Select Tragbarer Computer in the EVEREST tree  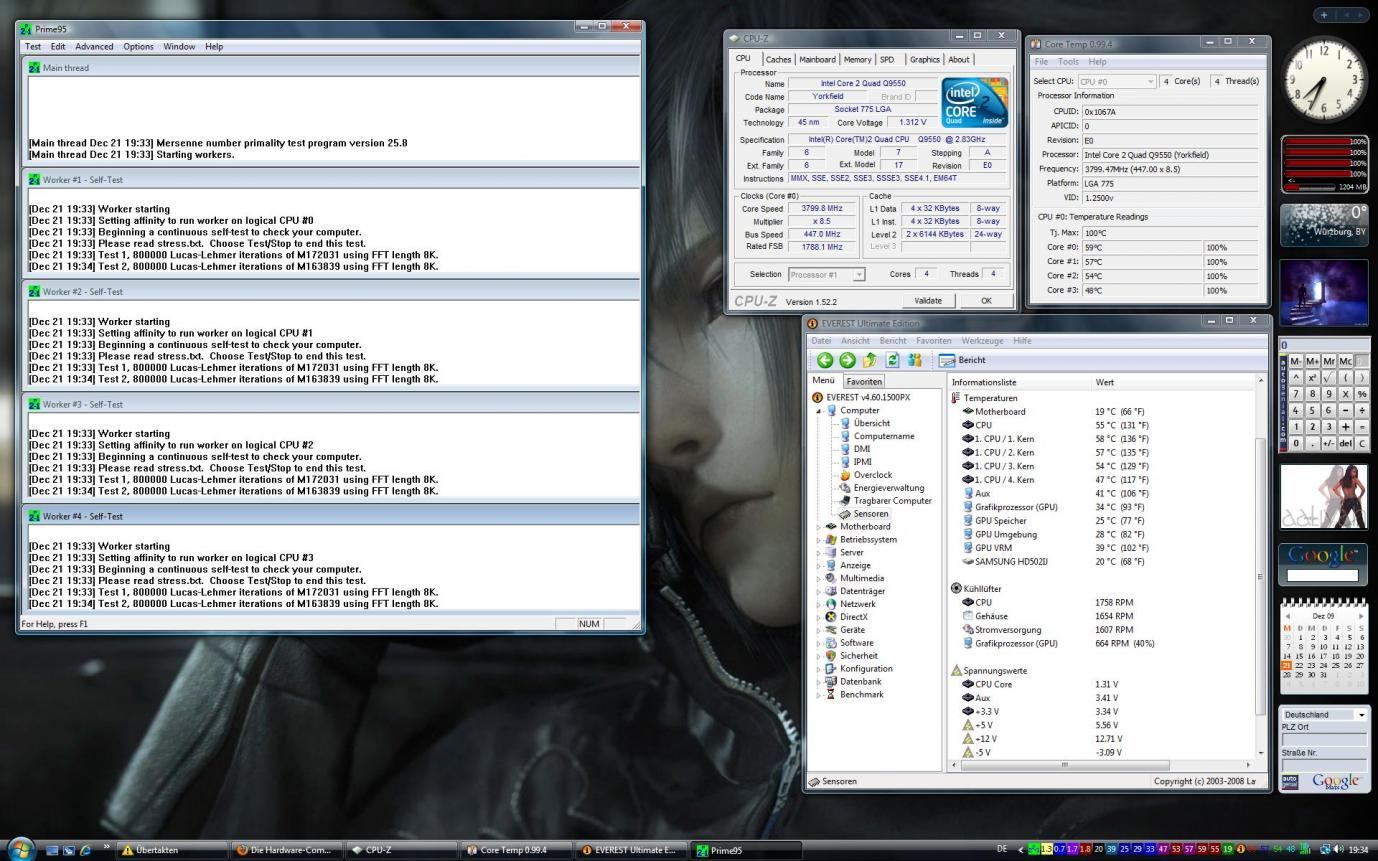click(x=885, y=501)
